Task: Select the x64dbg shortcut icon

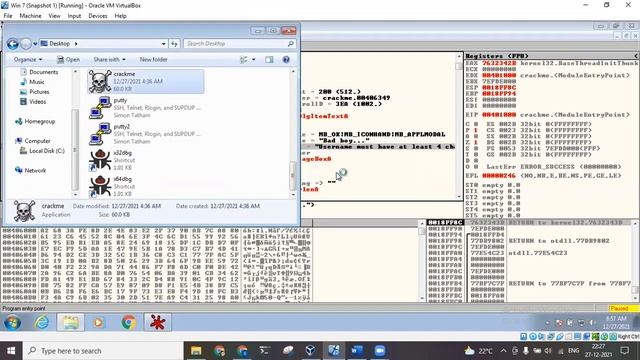Action: [100, 186]
